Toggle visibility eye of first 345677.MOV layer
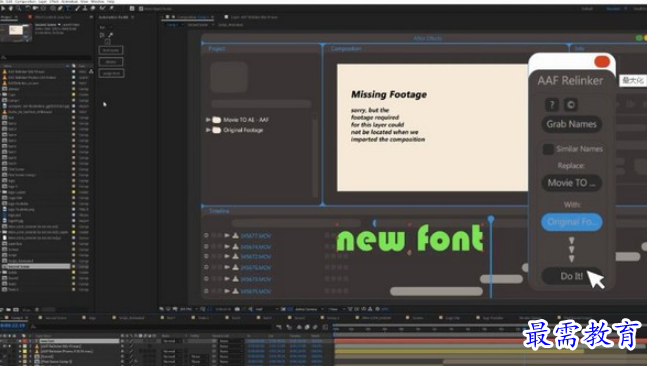Image resolution: width=647 pixels, height=366 pixels. pyautogui.click(x=206, y=236)
